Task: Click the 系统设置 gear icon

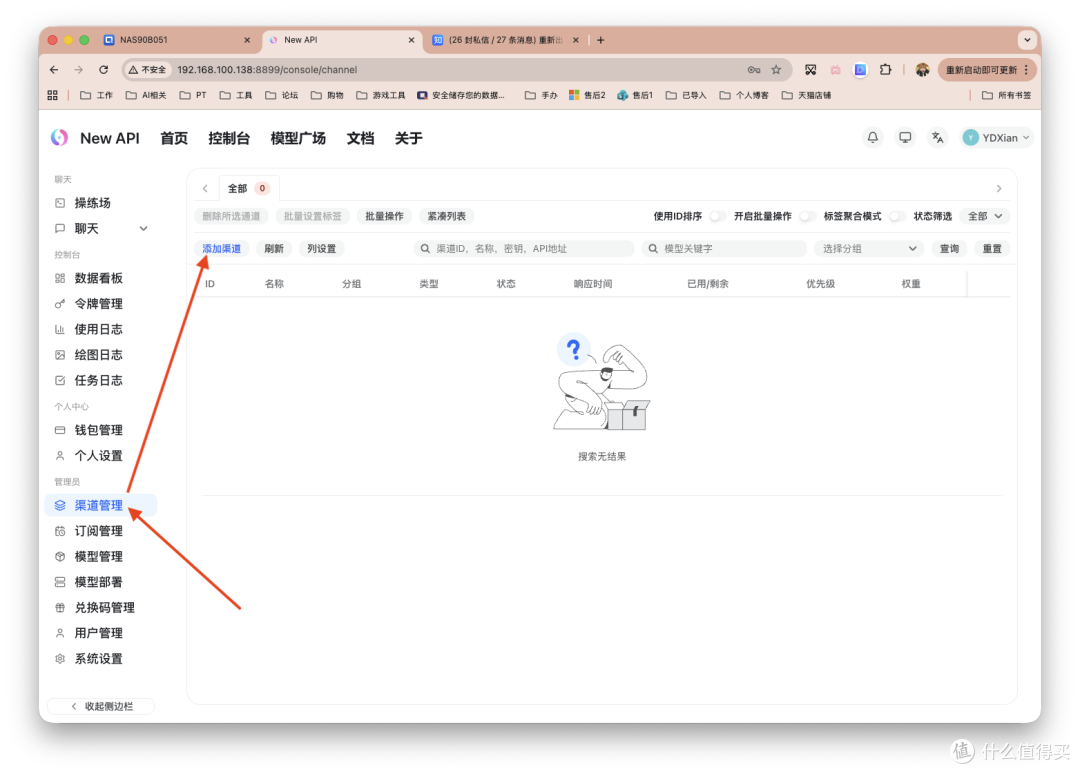Action: [x=60, y=658]
